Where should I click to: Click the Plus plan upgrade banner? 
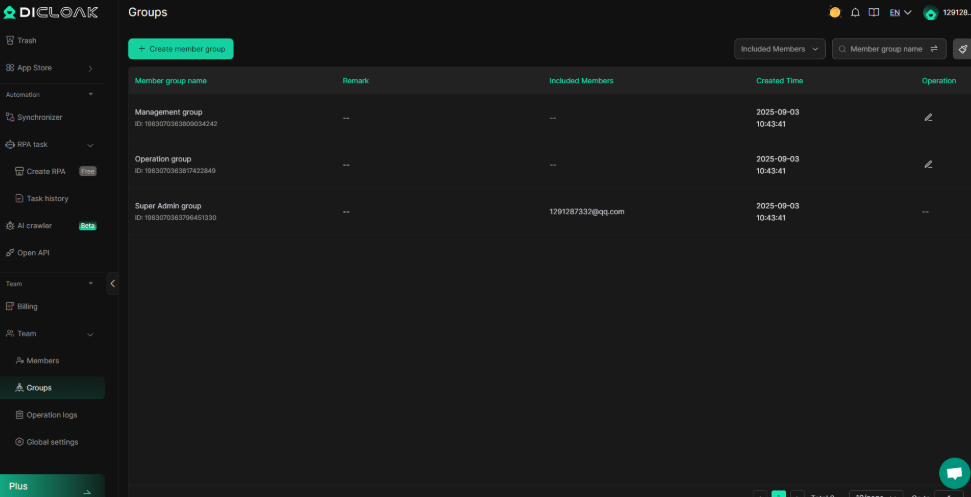tap(52, 486)
